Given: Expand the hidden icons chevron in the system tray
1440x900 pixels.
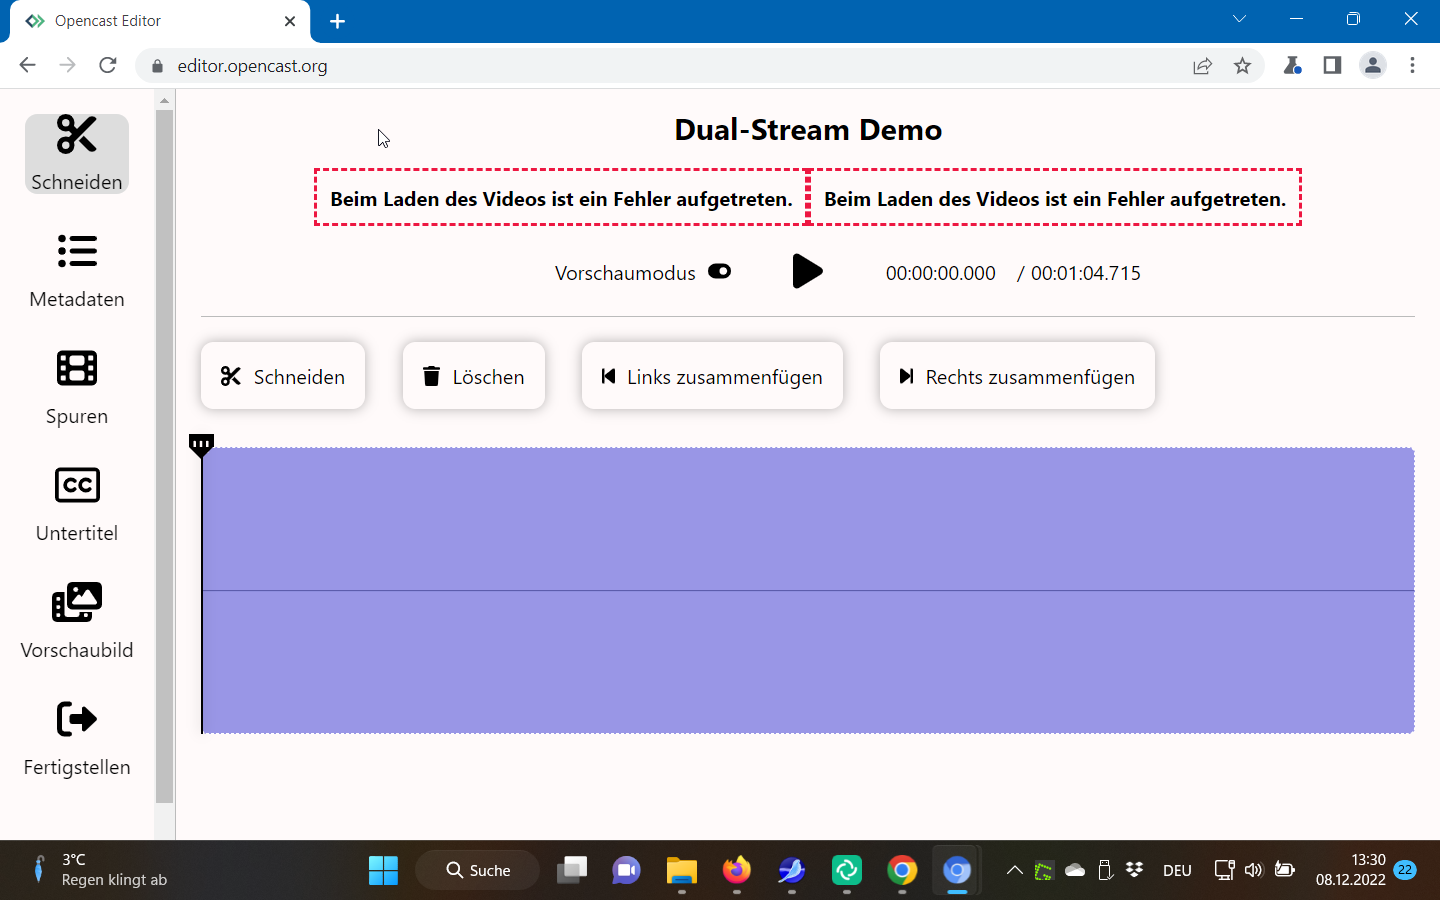Looking at the screenshot, I should pos(1014,870).
